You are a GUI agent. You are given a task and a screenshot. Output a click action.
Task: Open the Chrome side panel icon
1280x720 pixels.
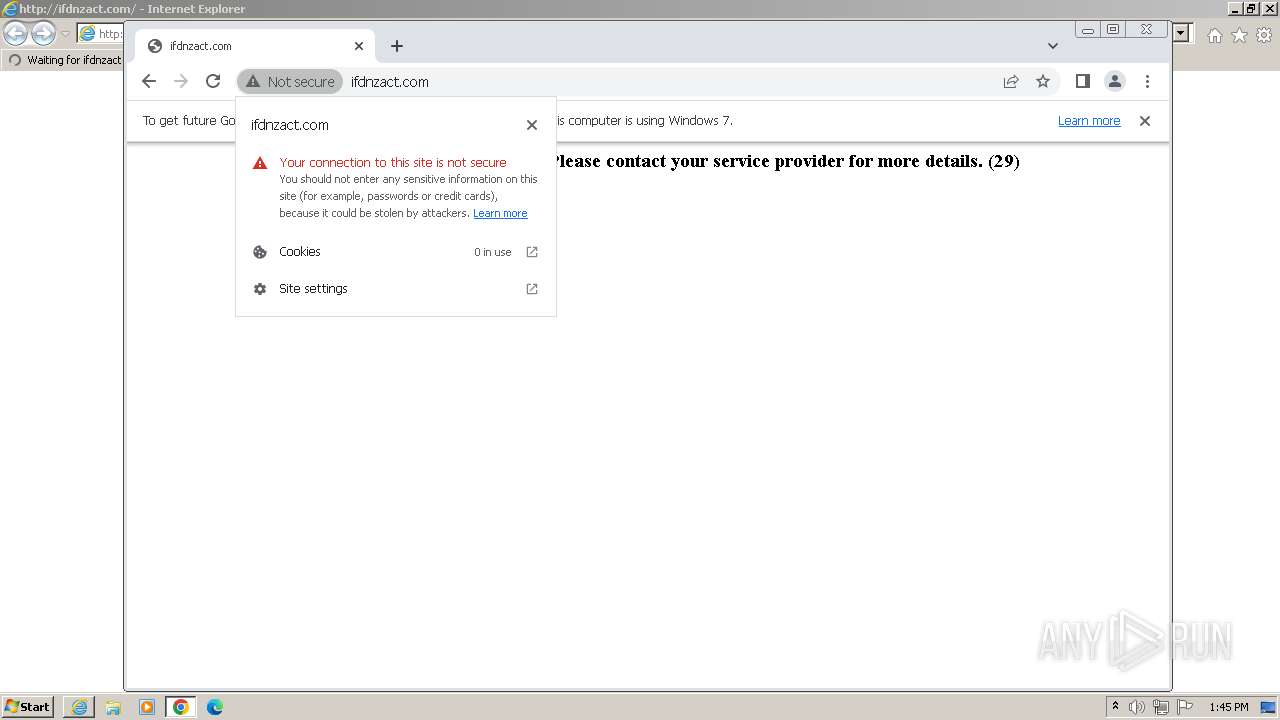pos(1082,81)
